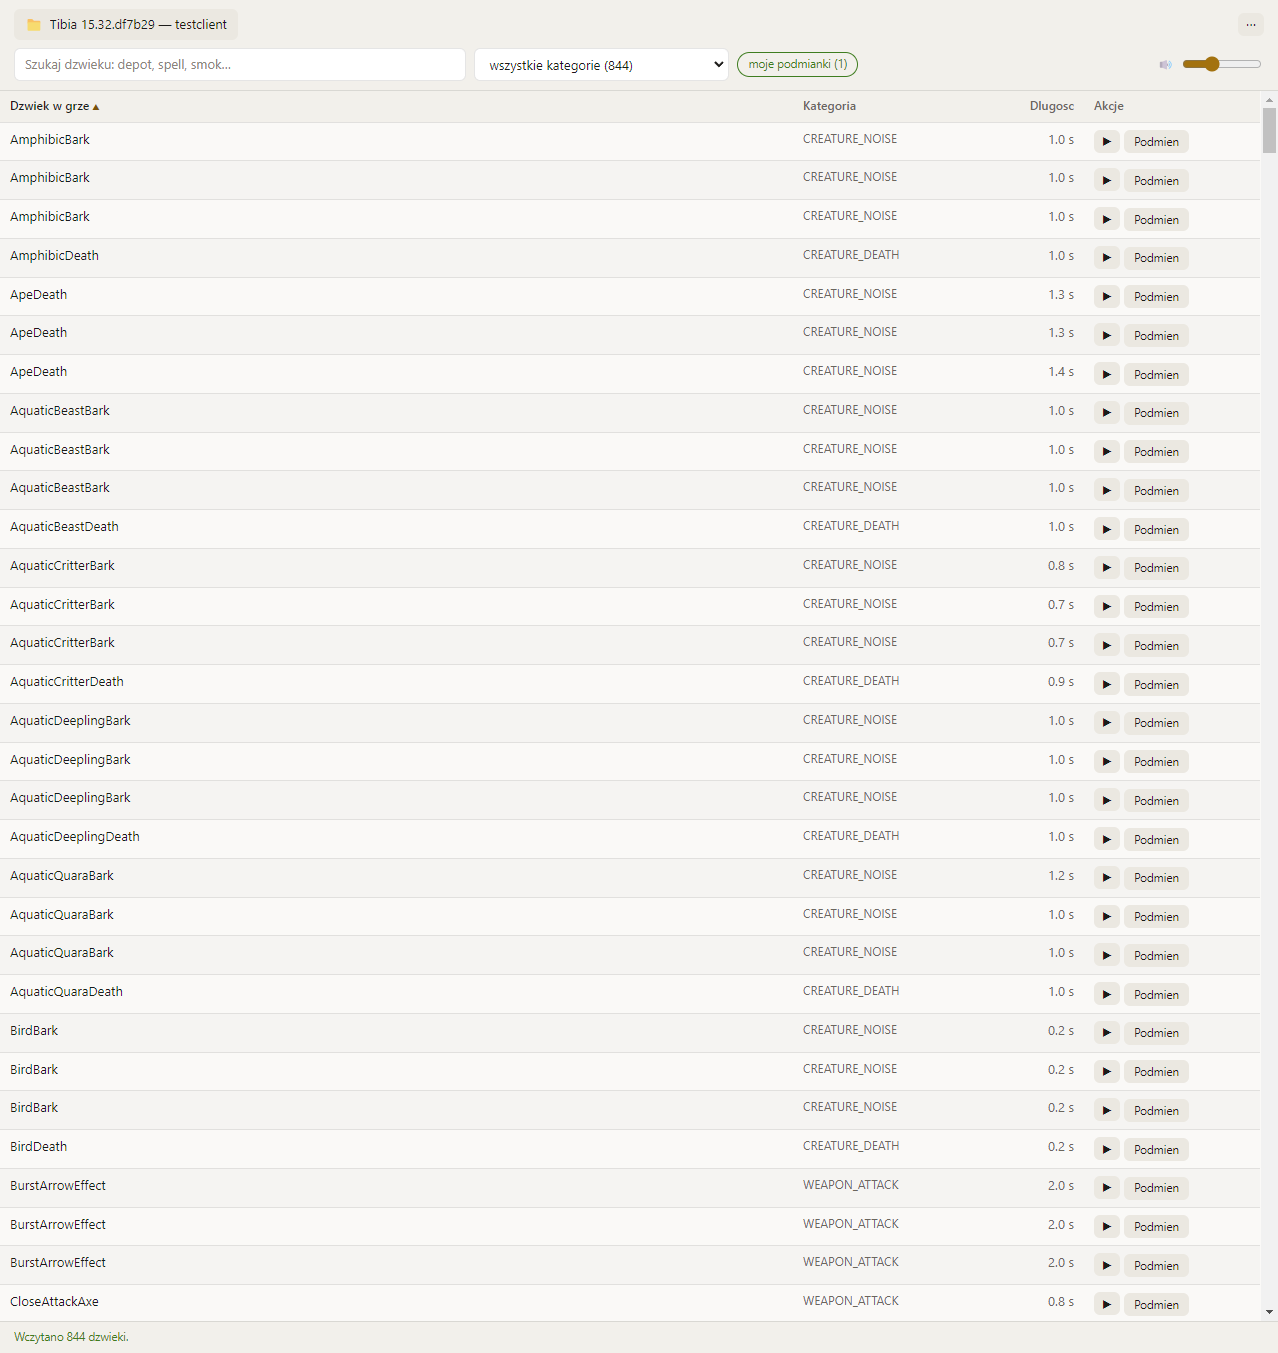Screen dimensions: 1278x1353
Task: Open the wszystkie kategorie (844) dropdown
Action: click(x=601, y=65)
